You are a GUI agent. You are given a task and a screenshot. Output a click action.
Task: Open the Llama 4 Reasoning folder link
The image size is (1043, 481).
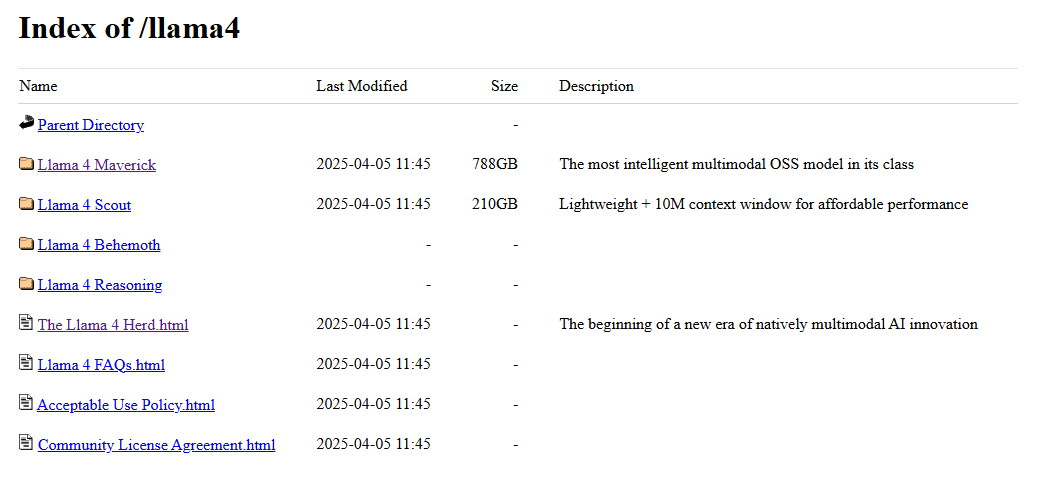[x=100, y=285]
